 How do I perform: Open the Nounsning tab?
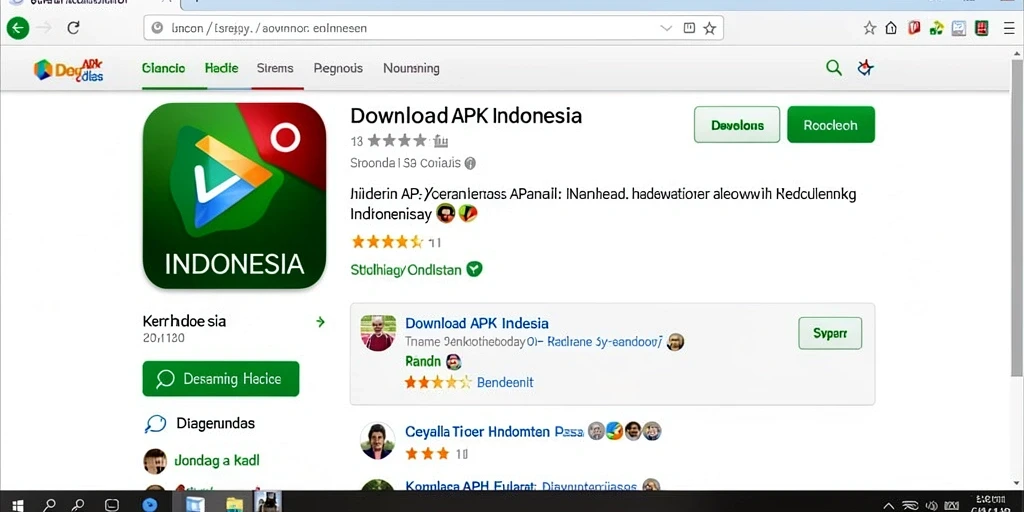(x=411, y=68)
